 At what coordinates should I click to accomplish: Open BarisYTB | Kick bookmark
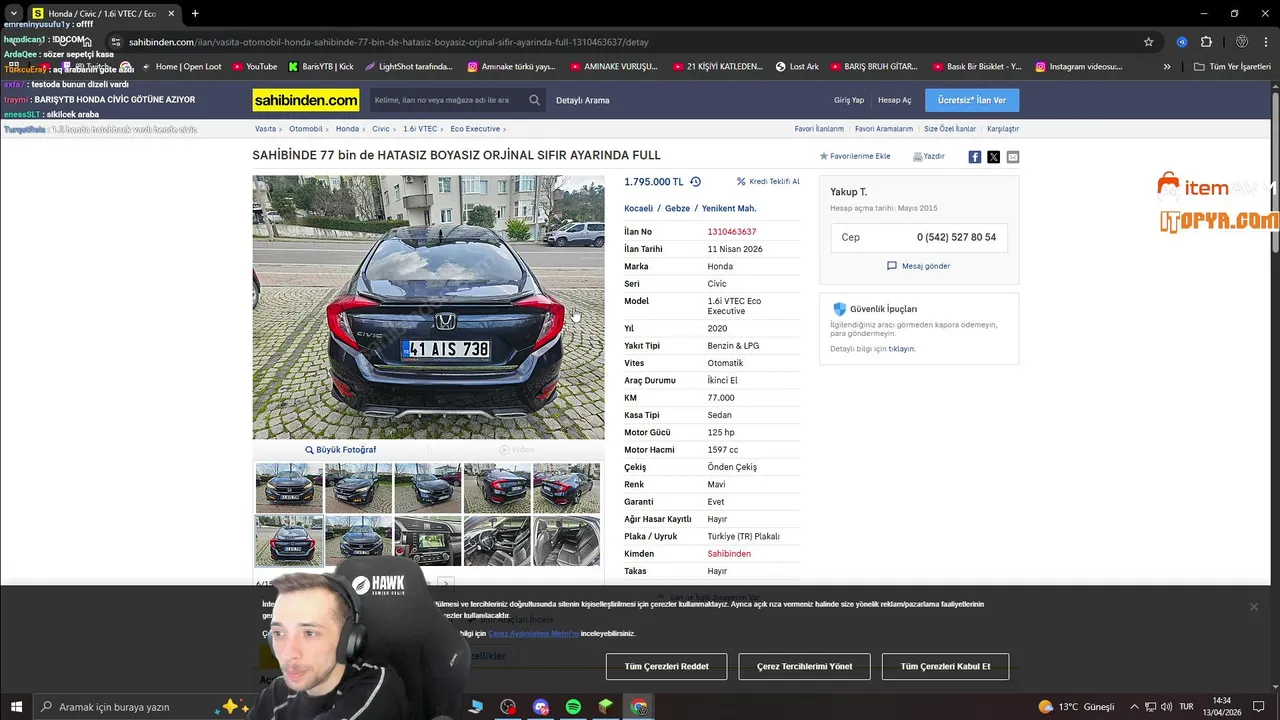tap(321, 67)
